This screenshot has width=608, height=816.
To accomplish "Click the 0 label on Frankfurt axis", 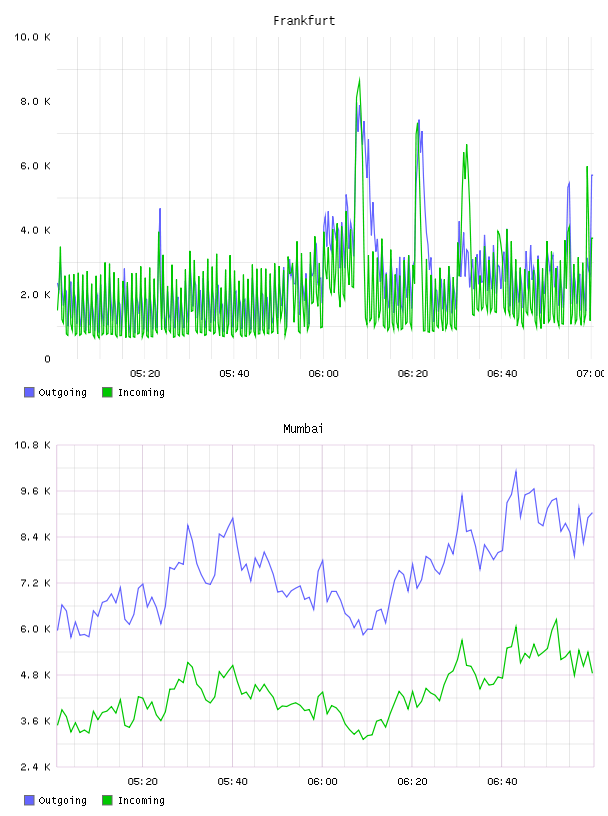I will coord(47,359).
